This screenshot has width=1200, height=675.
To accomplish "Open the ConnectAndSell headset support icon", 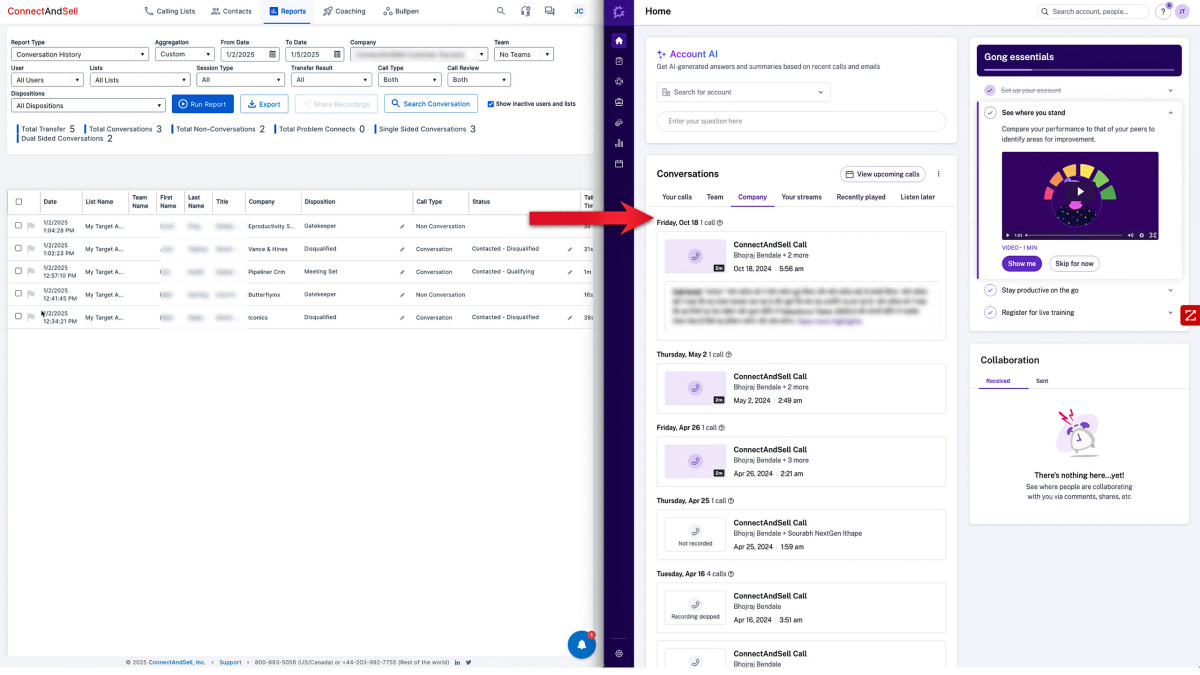I will click(526, 11).
